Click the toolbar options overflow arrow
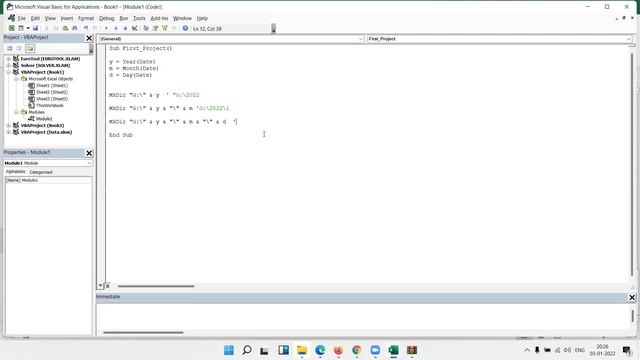Viewport: 640px width, 360px height. 273,29
